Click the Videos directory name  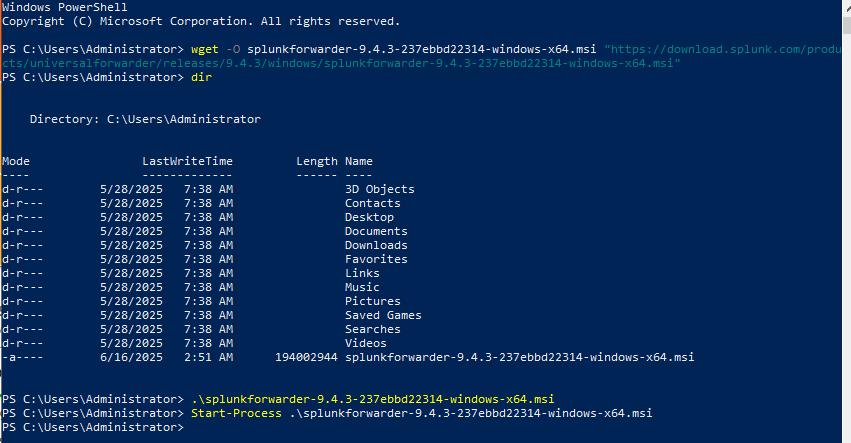tap(366, 344)
